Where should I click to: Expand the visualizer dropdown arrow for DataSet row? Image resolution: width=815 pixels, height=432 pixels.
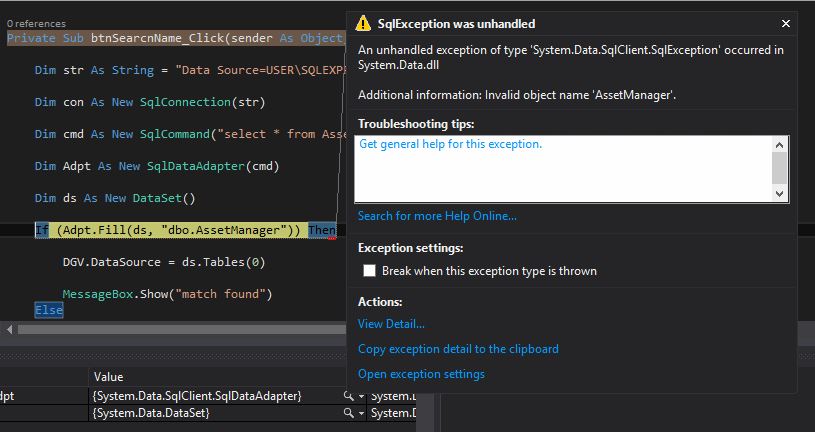361,413
